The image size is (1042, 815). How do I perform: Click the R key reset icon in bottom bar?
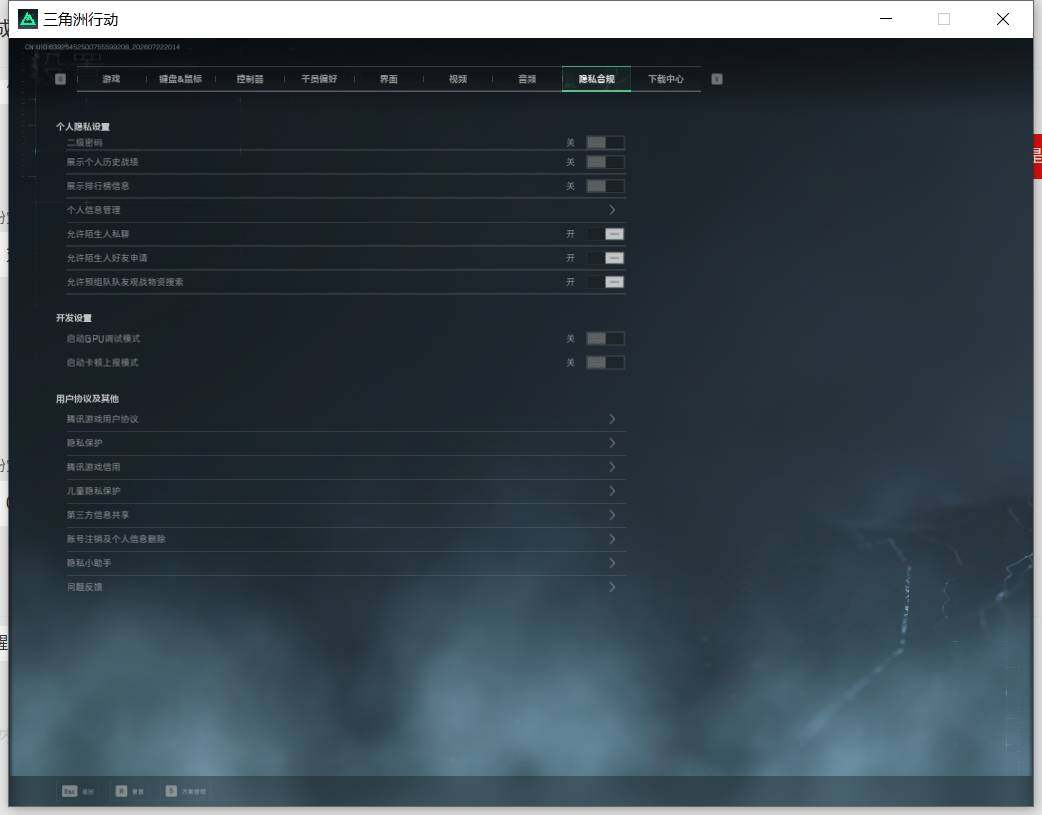122,791
